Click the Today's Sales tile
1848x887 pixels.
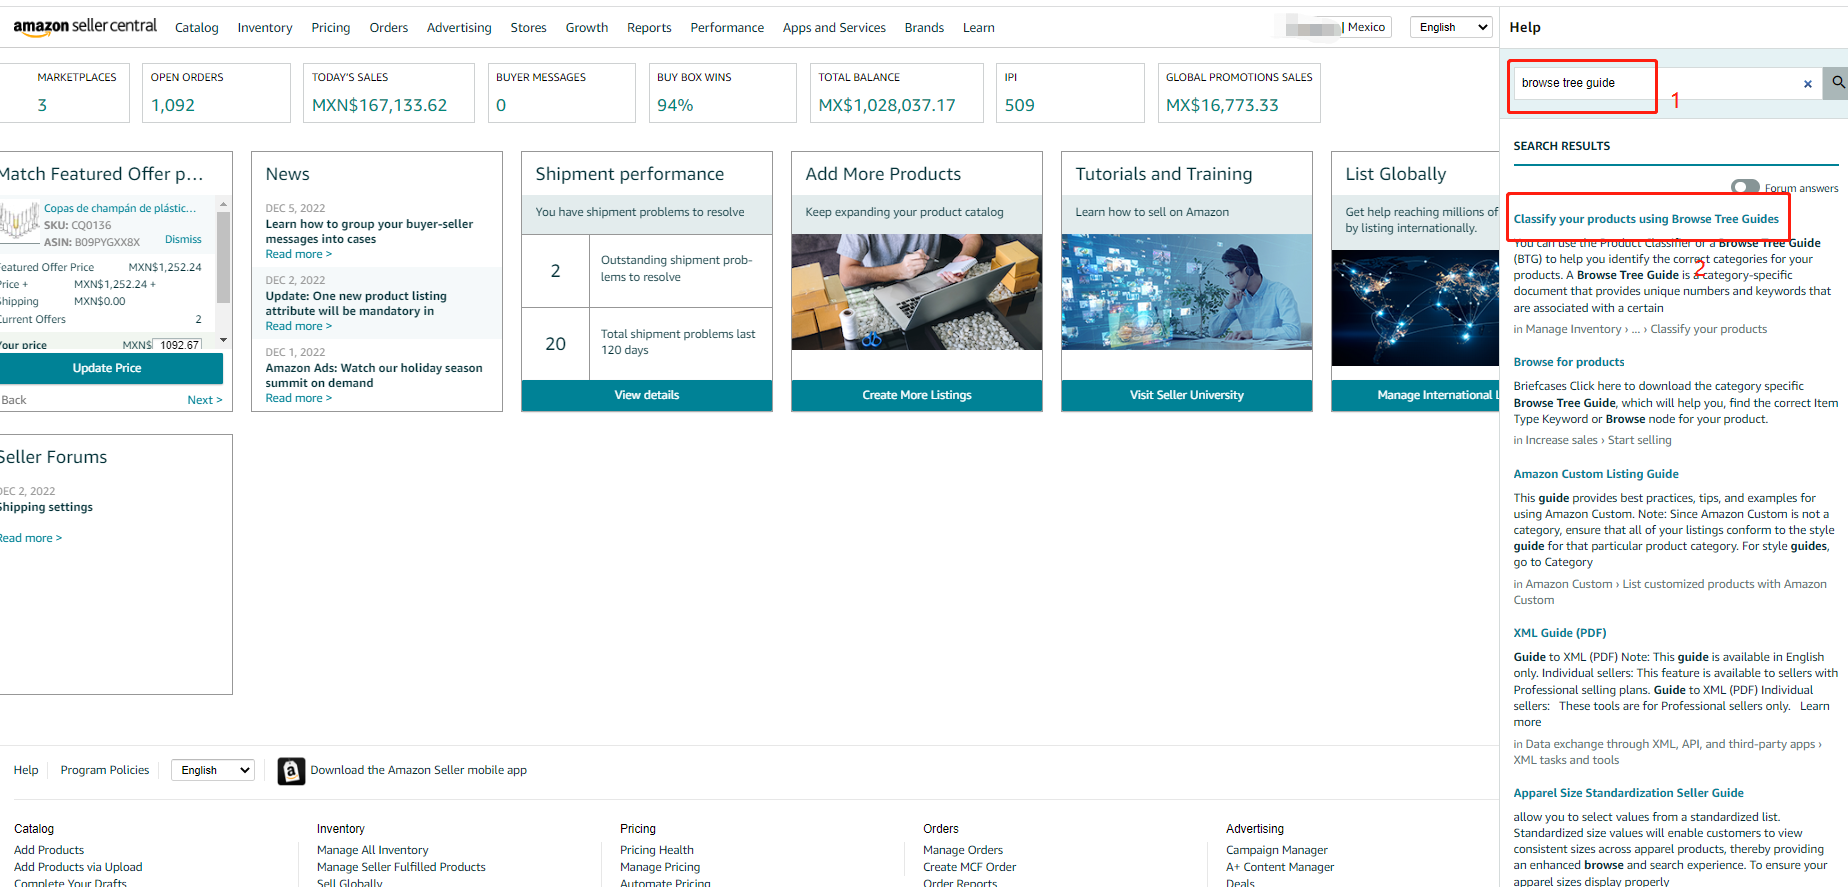389,93
